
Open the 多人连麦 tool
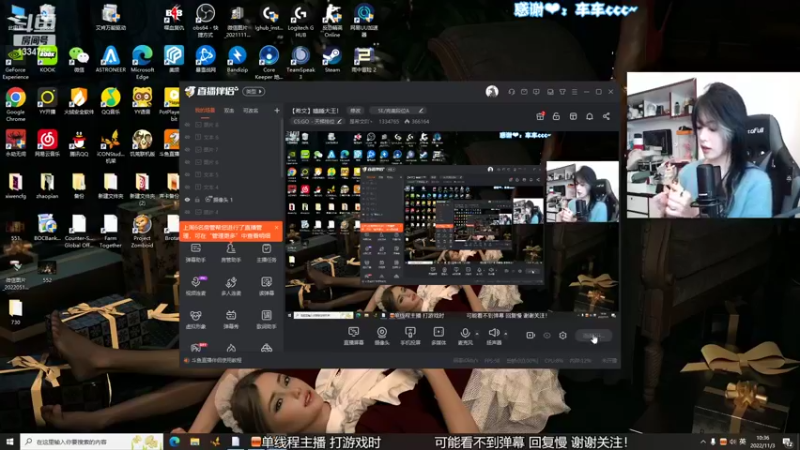click(231, 286)
